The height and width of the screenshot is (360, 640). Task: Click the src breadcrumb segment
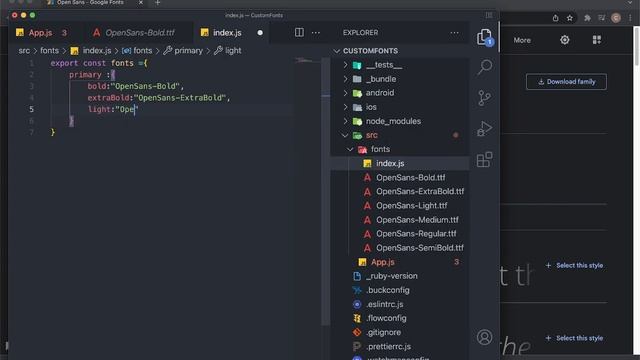point(24,51)
